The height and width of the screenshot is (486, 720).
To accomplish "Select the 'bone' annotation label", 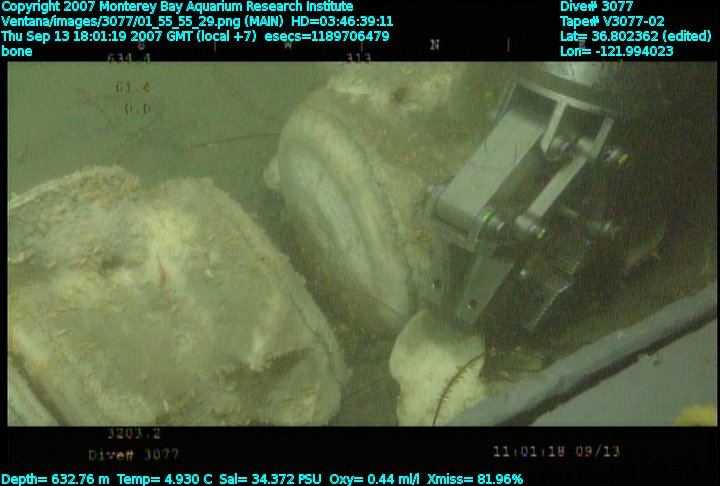I will coord(17,51).
